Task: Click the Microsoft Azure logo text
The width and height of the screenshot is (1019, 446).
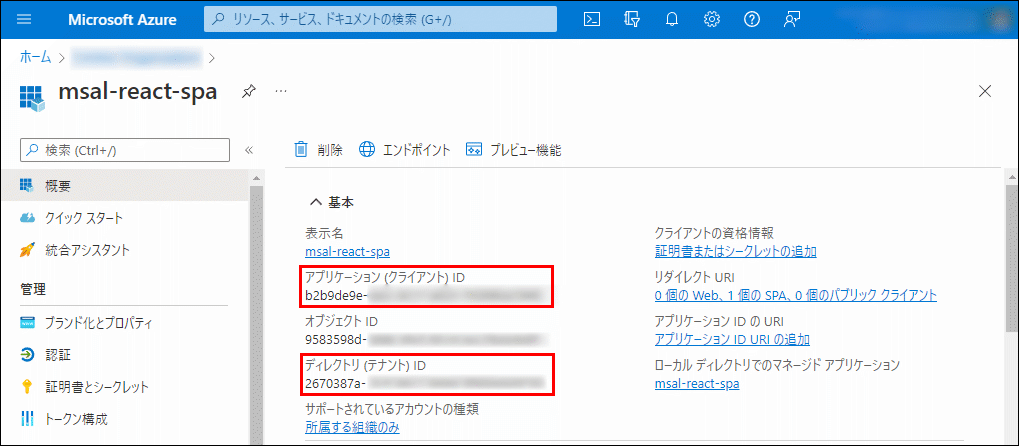Action: [x=122, y=20]
